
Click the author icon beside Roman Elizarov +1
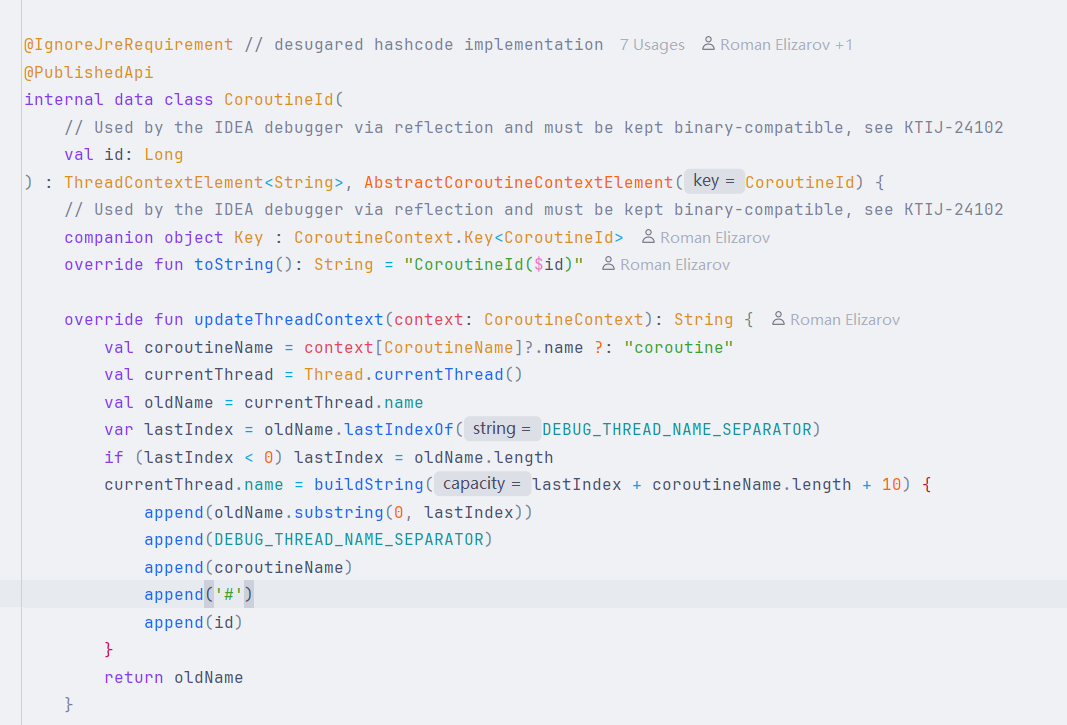click(708, 44)
